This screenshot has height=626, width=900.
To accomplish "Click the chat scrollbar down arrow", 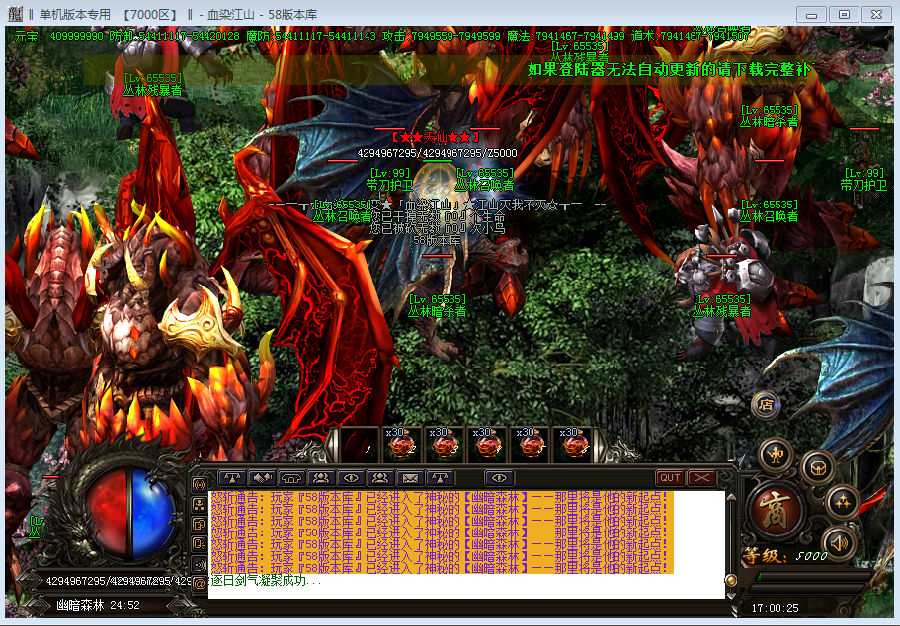I will [x=731, y=595].
